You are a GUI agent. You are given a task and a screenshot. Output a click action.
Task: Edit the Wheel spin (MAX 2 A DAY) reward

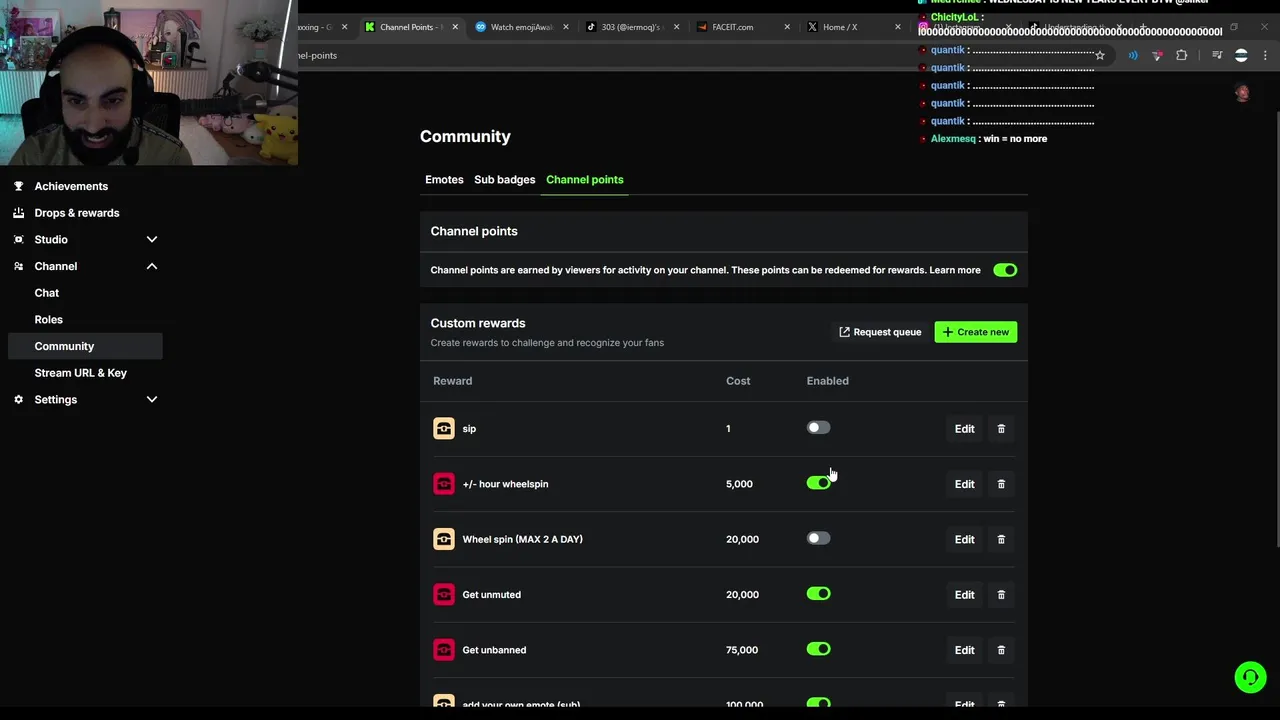click(x=964, y=540)
